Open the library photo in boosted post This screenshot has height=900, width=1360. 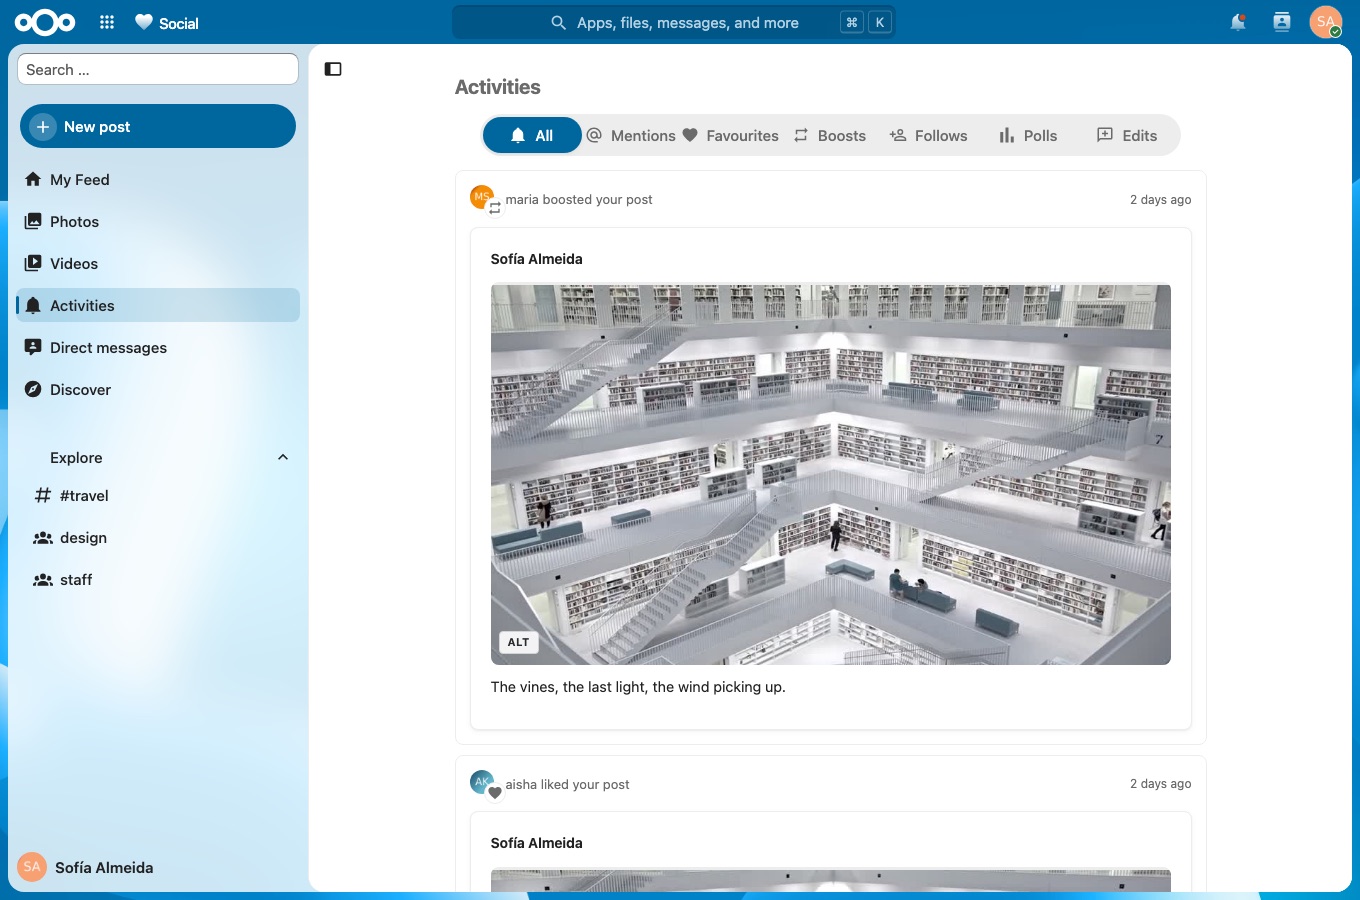pos(831,475)
